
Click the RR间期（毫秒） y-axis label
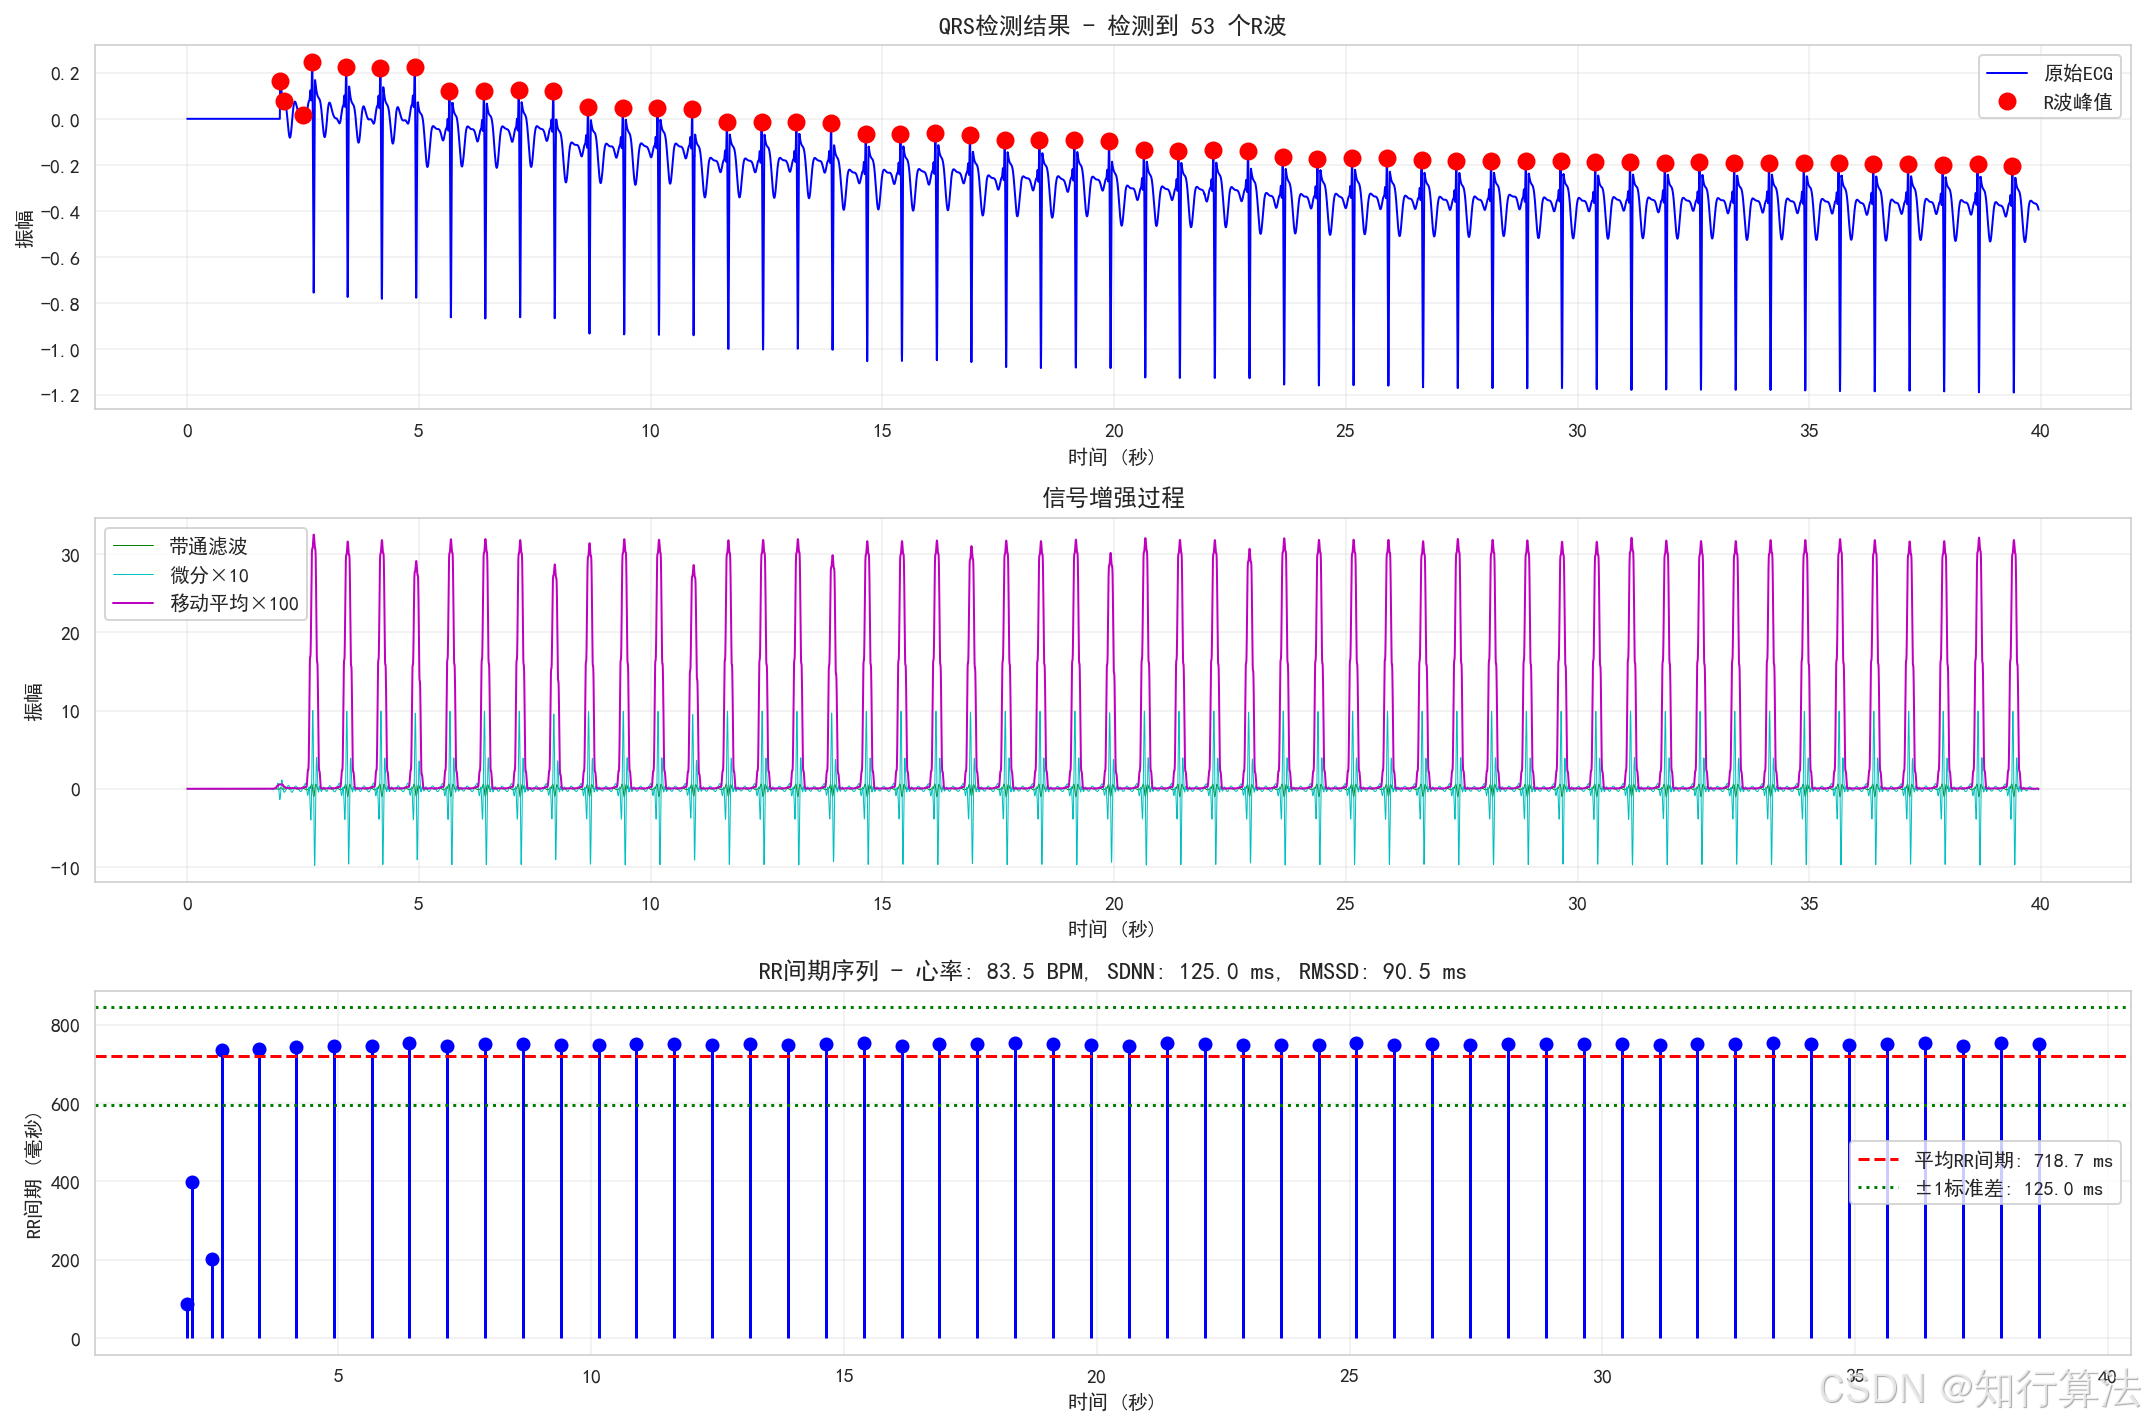pyautogui.click(x=34, y=1177)
